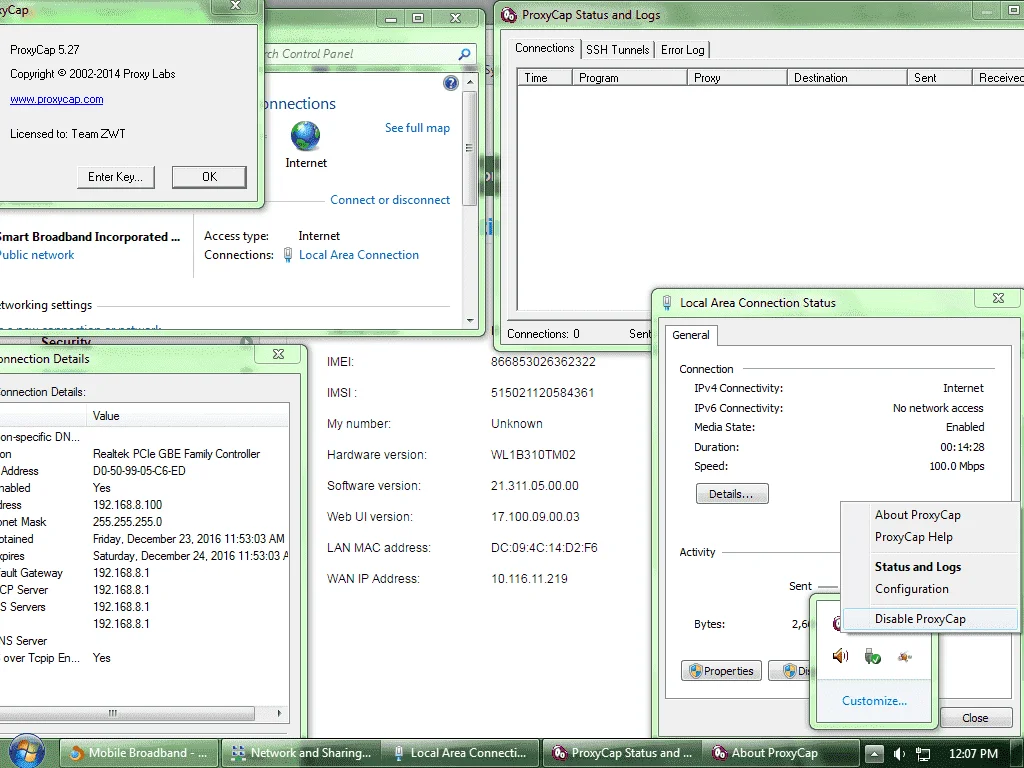
Task: Click the network plug icon beside Local Area Connection
Action: coord(288,255)
